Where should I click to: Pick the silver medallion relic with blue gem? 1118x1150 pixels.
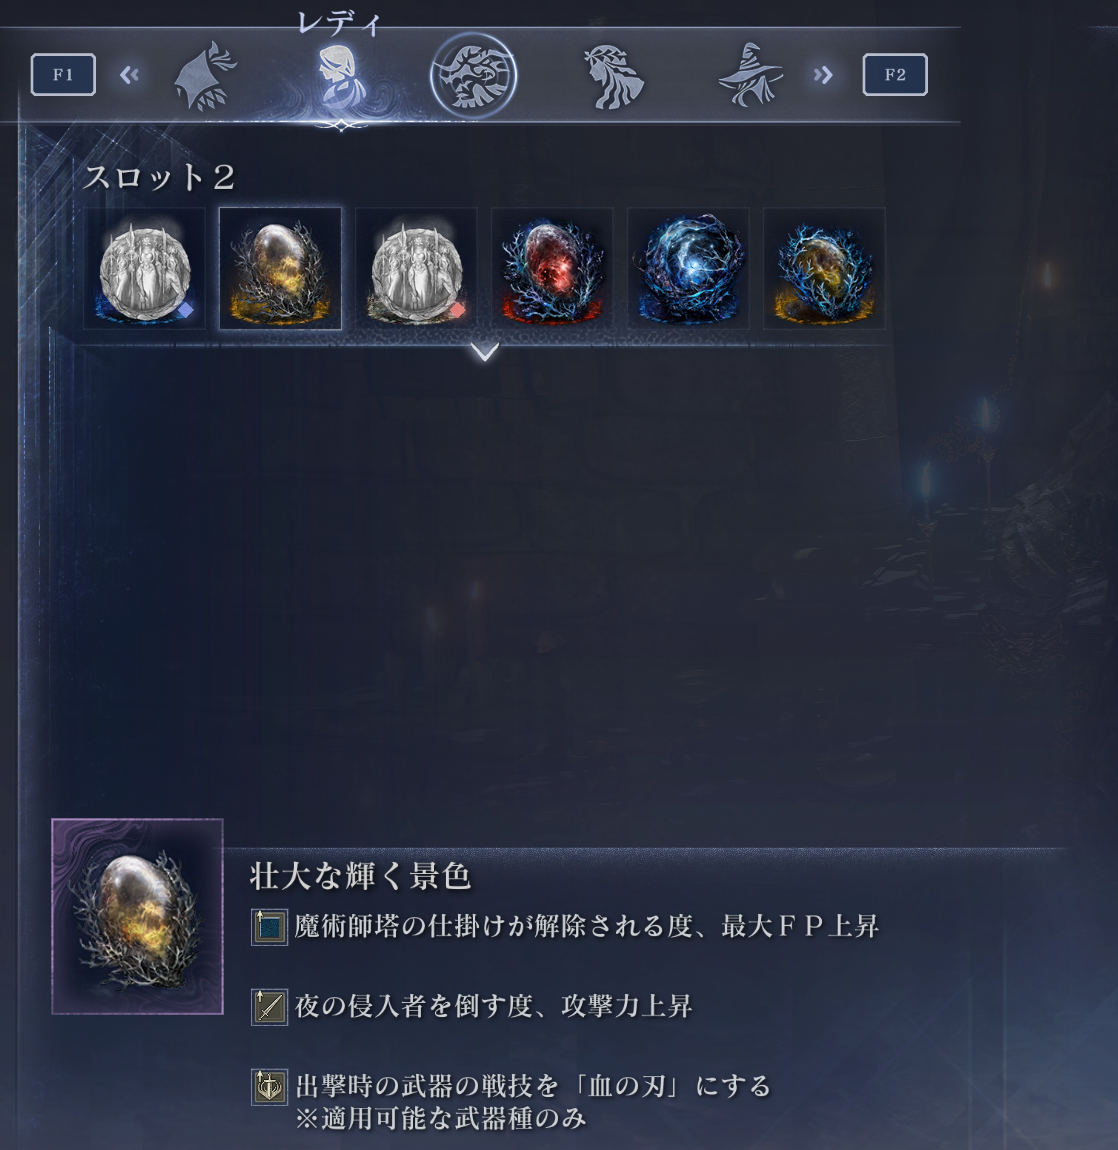[145, 269]
